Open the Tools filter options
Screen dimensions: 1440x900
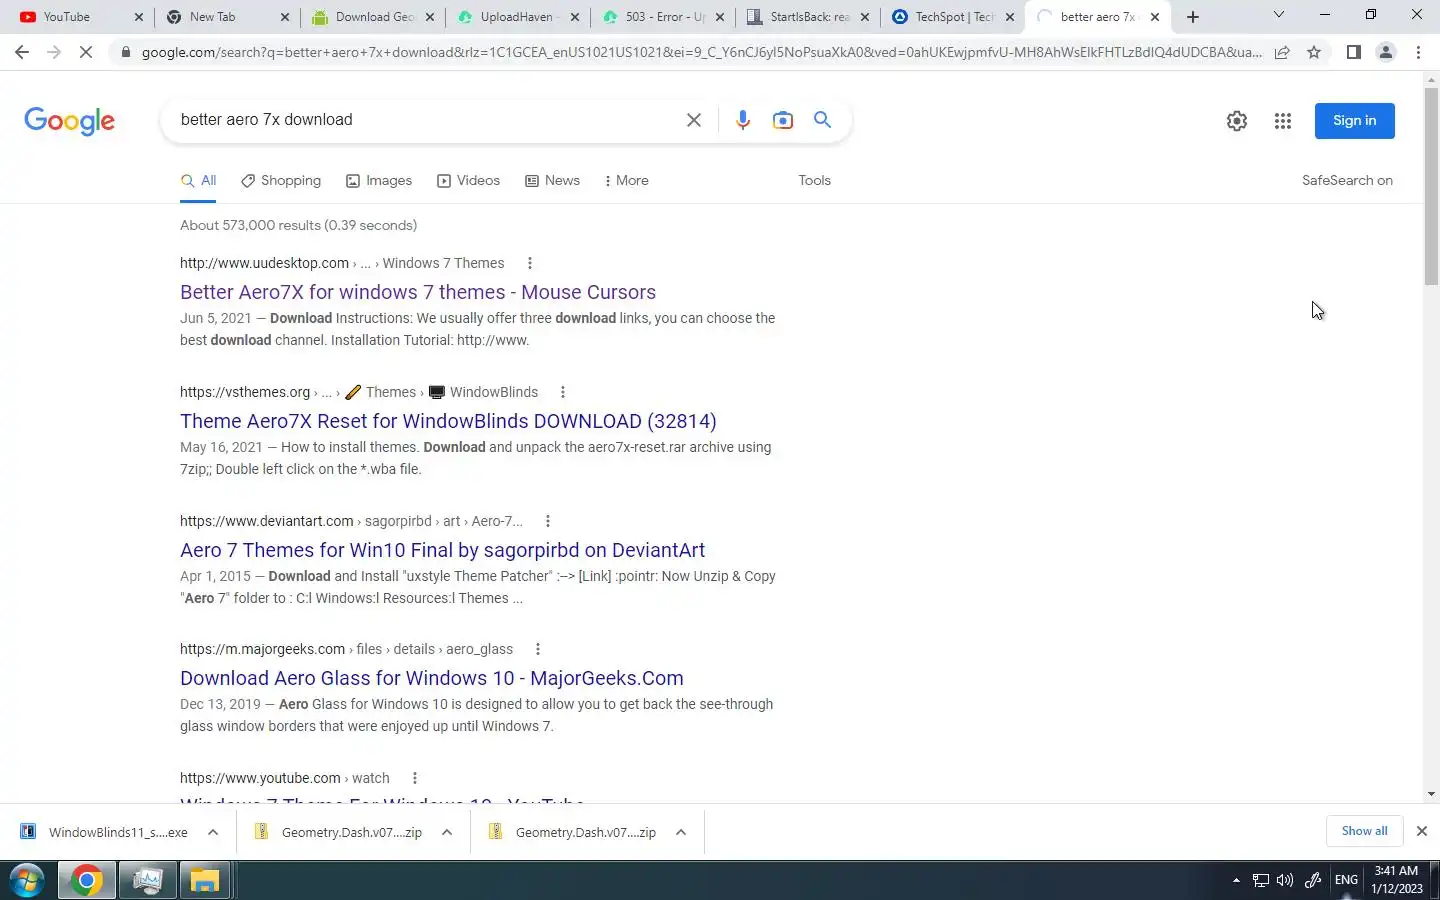point(814,181)
